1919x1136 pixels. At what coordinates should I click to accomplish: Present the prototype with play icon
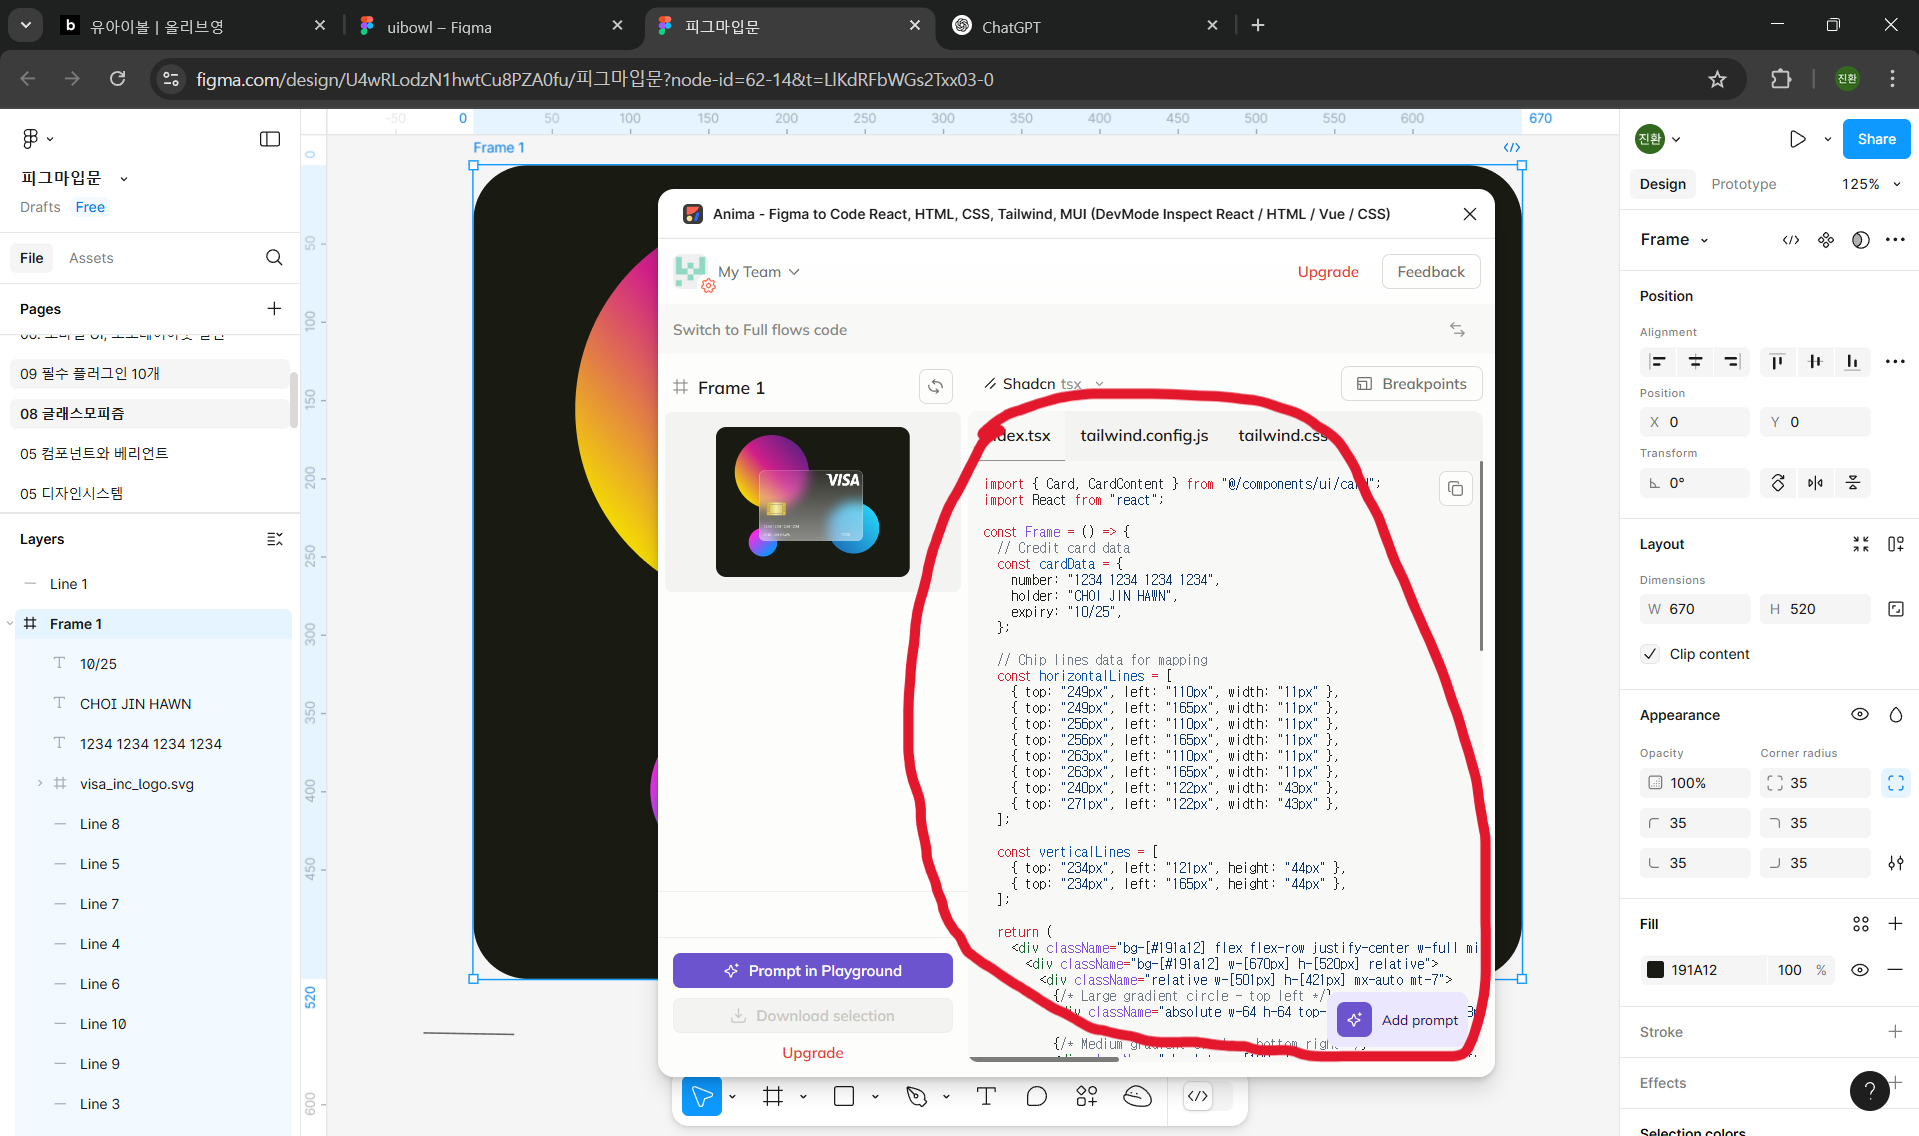pos(1797,139)
